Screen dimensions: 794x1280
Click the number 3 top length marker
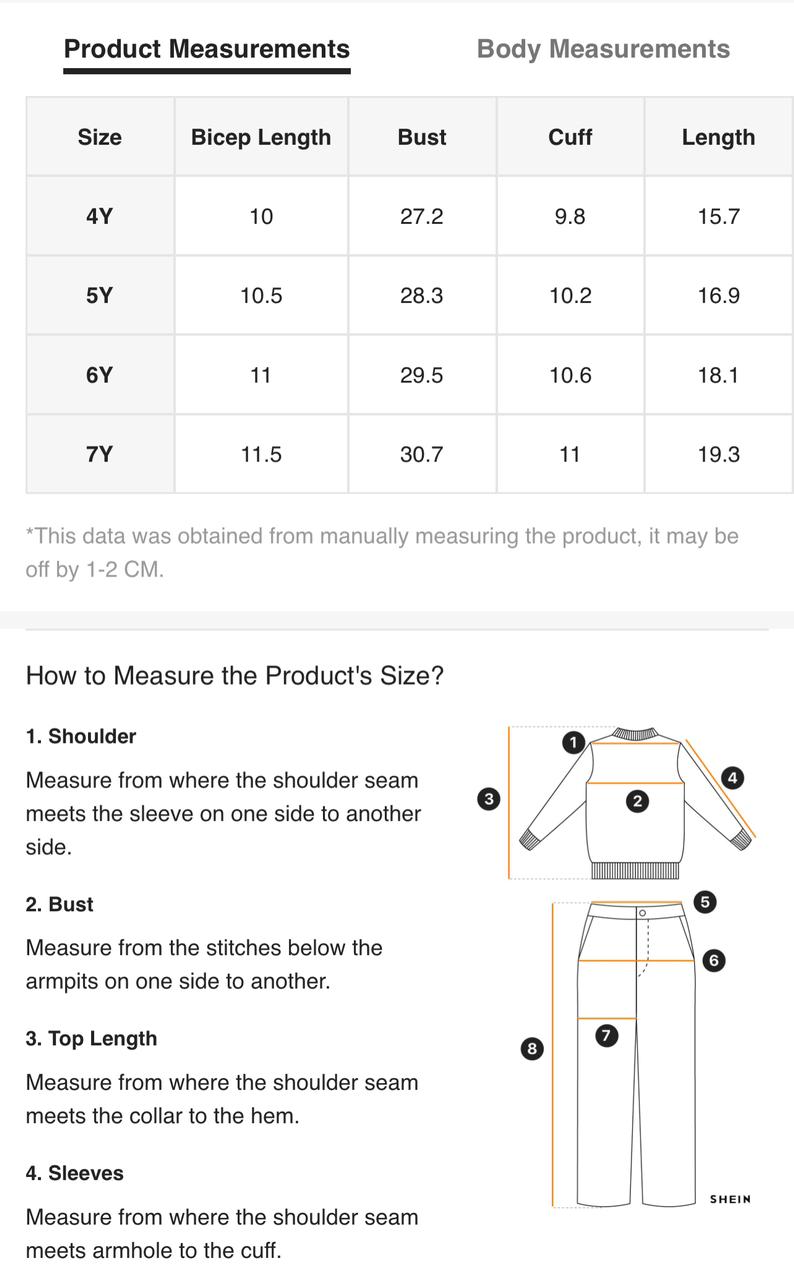pos(489,799)
